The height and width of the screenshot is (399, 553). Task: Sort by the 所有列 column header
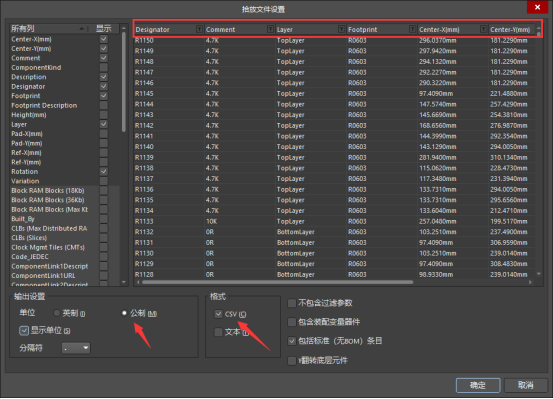48,29
